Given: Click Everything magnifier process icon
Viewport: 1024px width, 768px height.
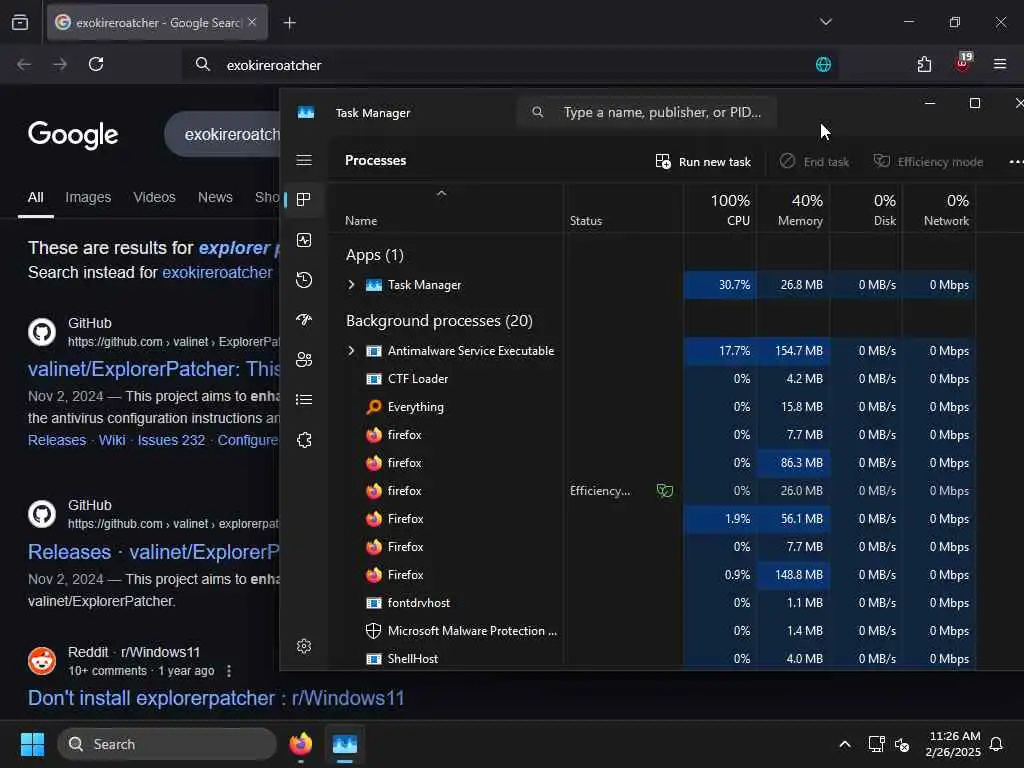Looking at the screenshot, I should 374,407.
